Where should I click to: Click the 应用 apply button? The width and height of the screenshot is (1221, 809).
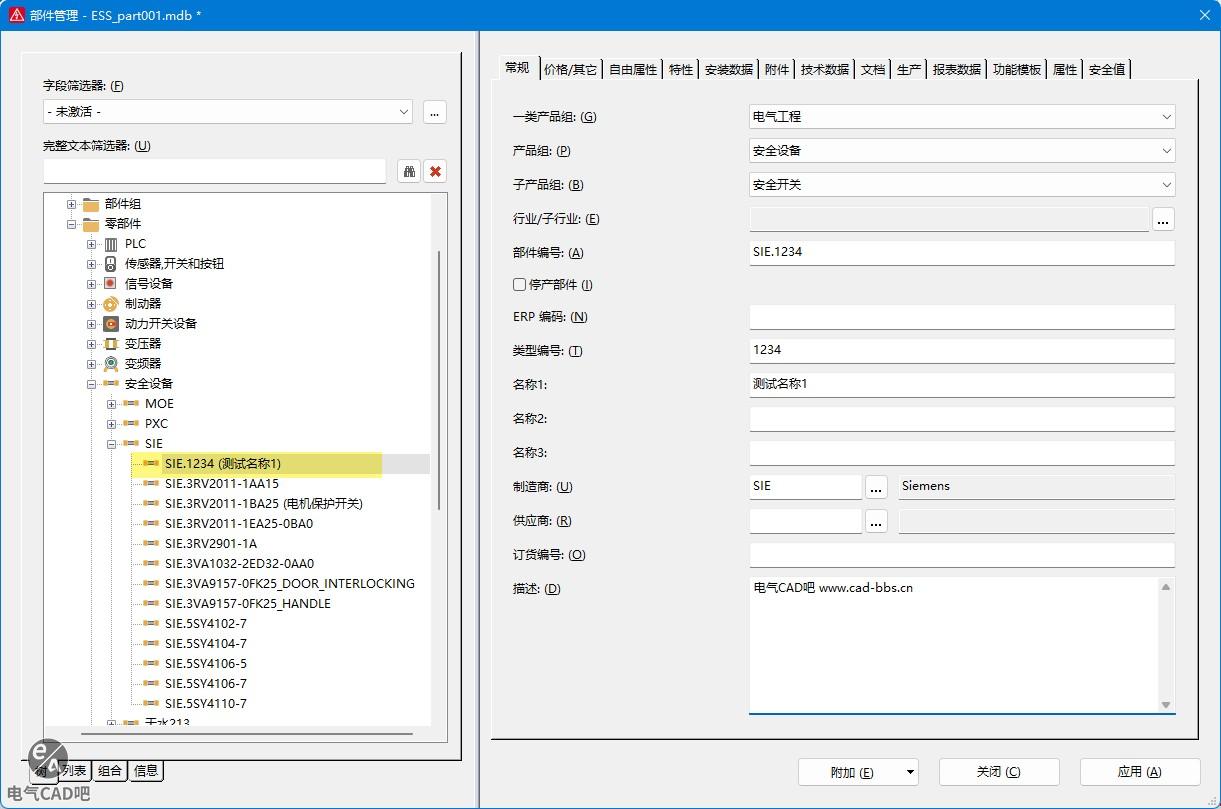point(1139,772)
